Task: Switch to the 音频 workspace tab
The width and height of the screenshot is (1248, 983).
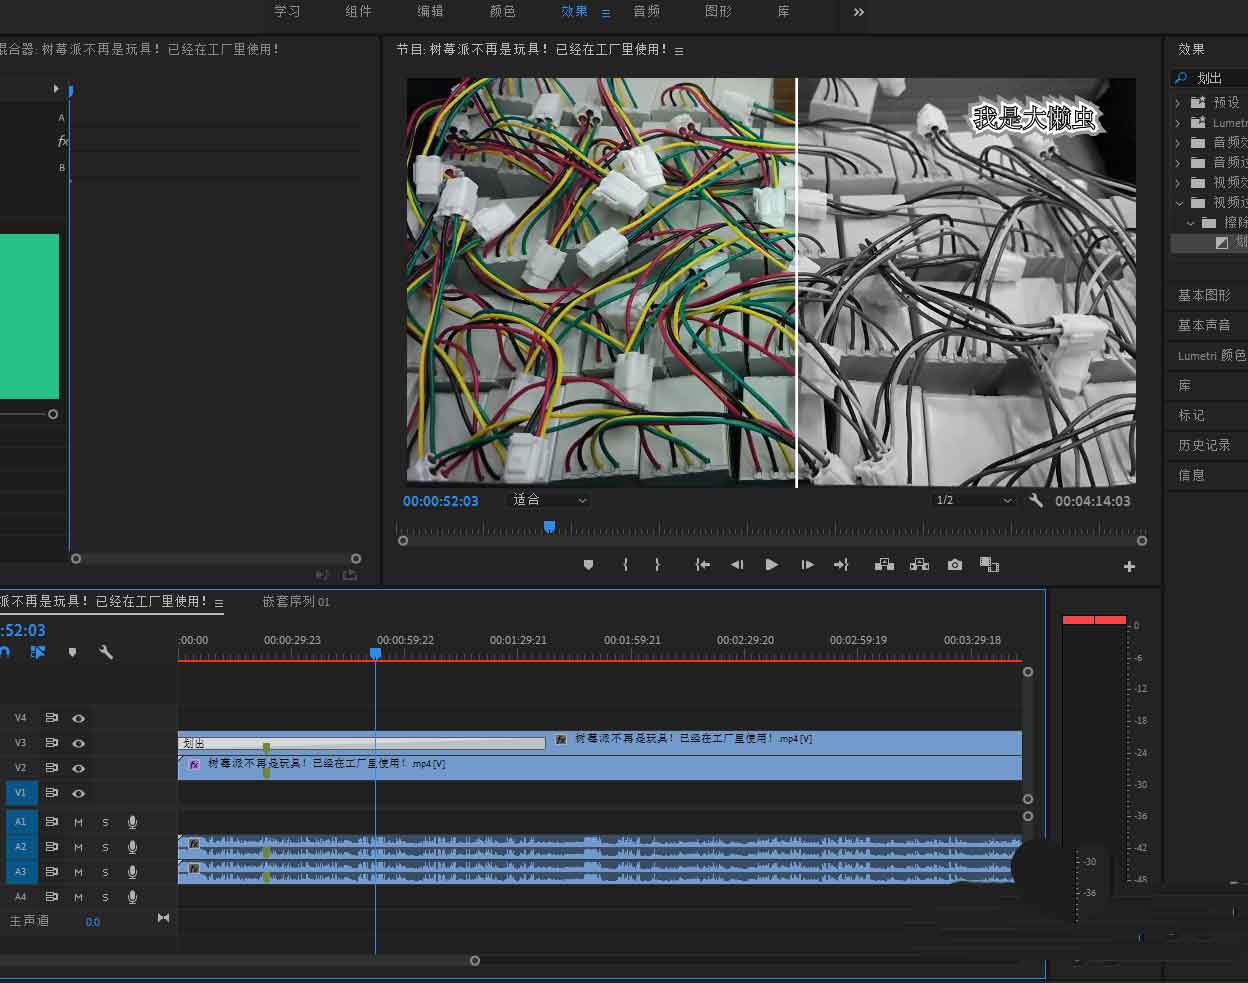Action: coord(646,11)
